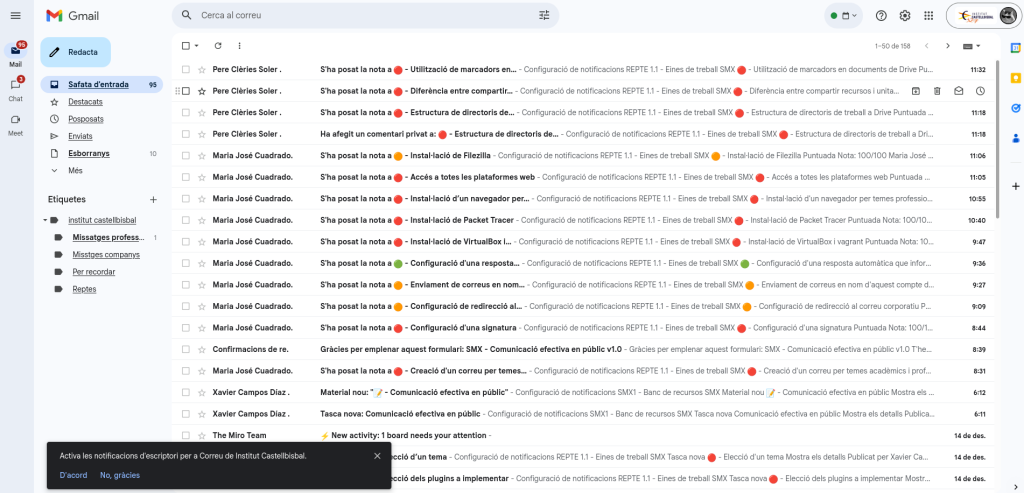This screenshot has height=493, width=1024.
Task: Click the Redacta compose button
Action: tap(75, 52)
